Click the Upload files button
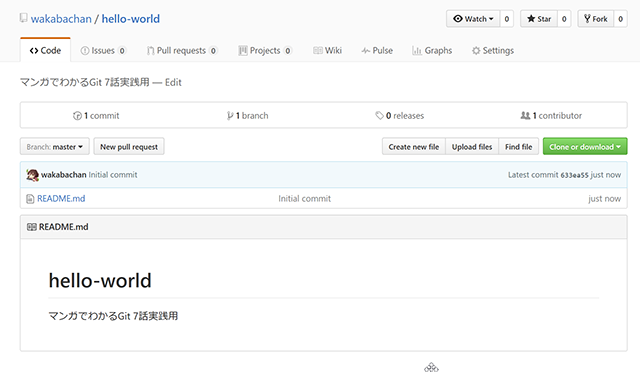640x372 pixels. tap(472, 147)
